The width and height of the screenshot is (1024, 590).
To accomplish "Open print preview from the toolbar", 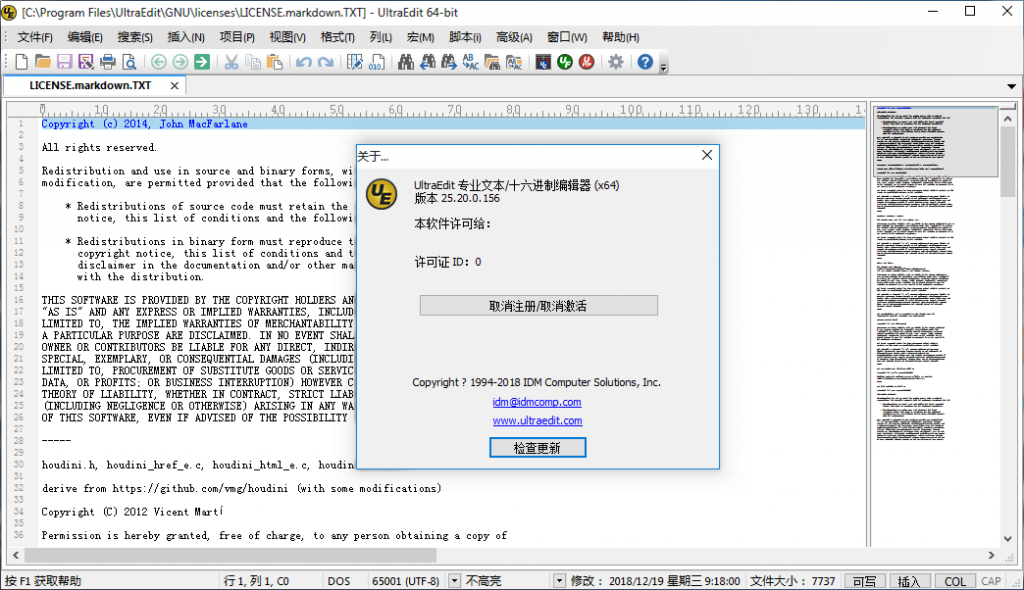I will [x=129, y=62].
